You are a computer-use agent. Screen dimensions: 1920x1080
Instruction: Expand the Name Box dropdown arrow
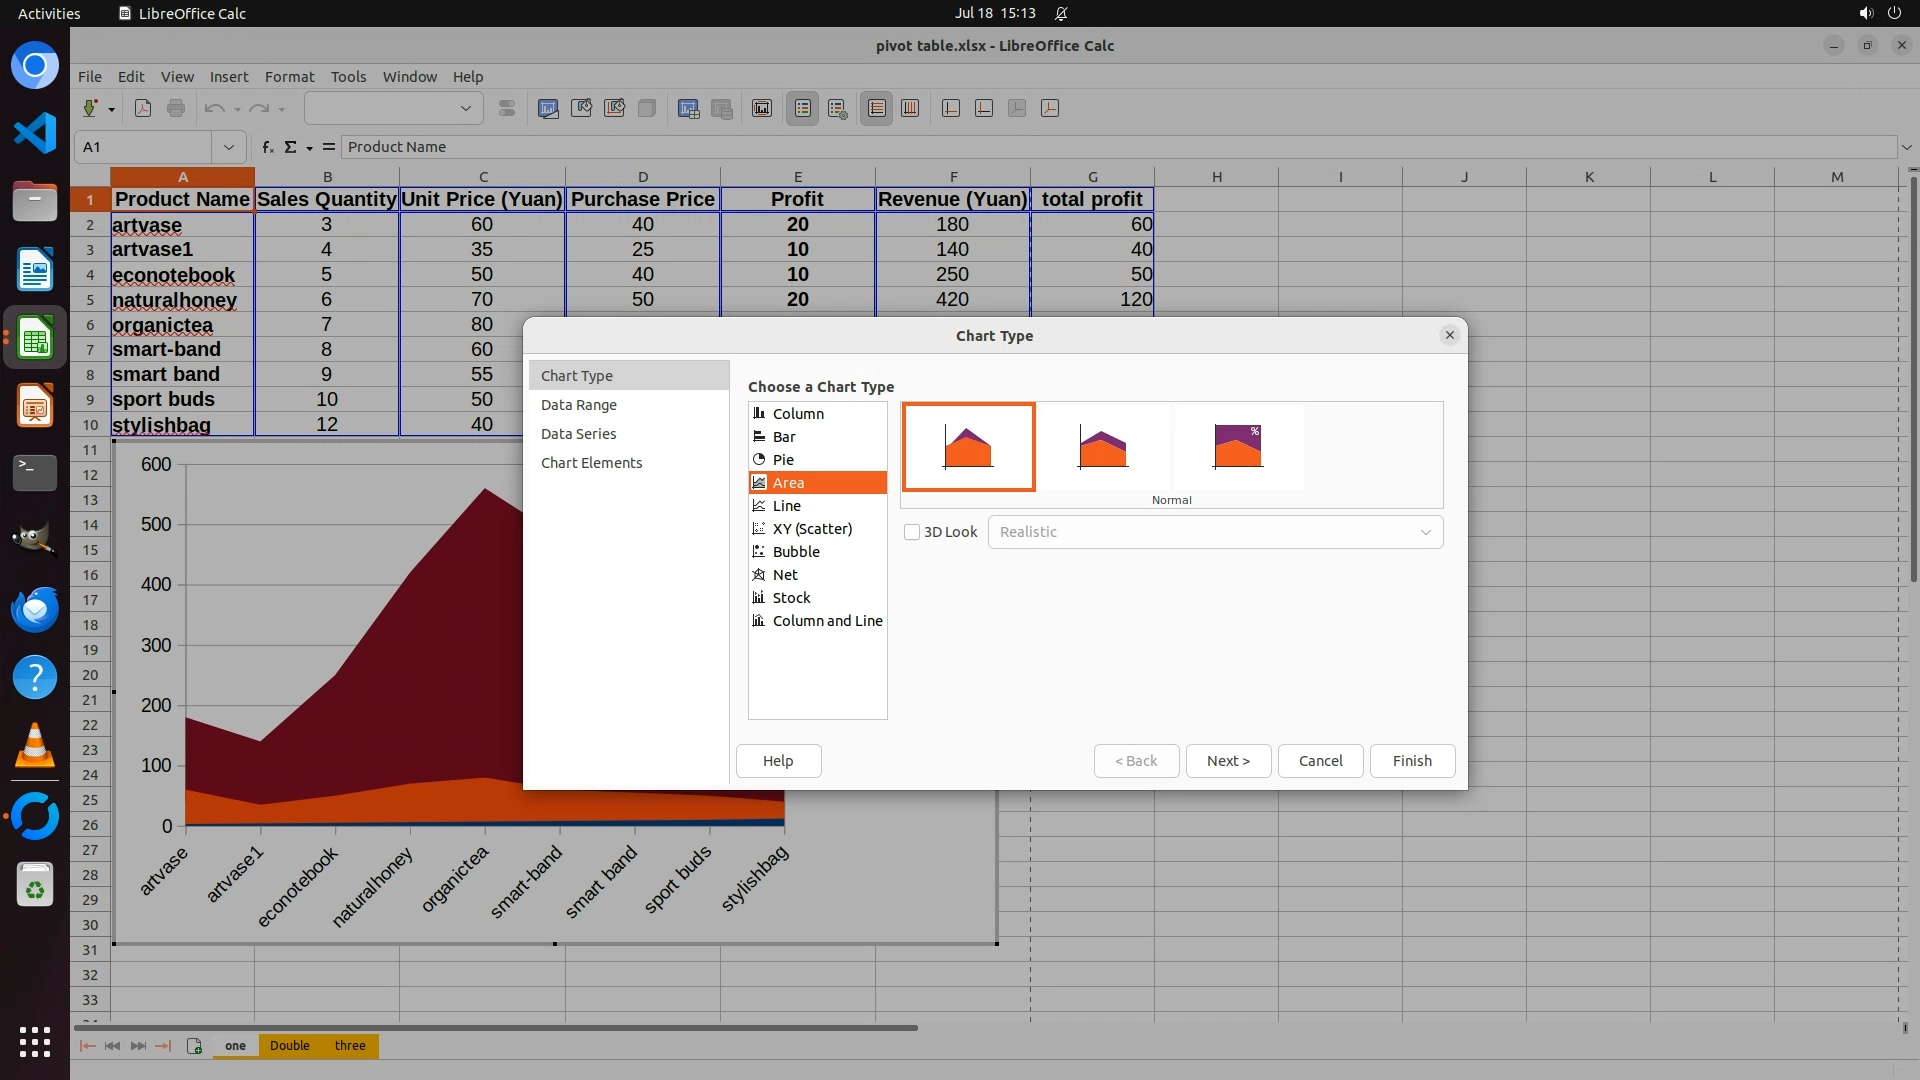pyautogui.click(x=229, y=147)
